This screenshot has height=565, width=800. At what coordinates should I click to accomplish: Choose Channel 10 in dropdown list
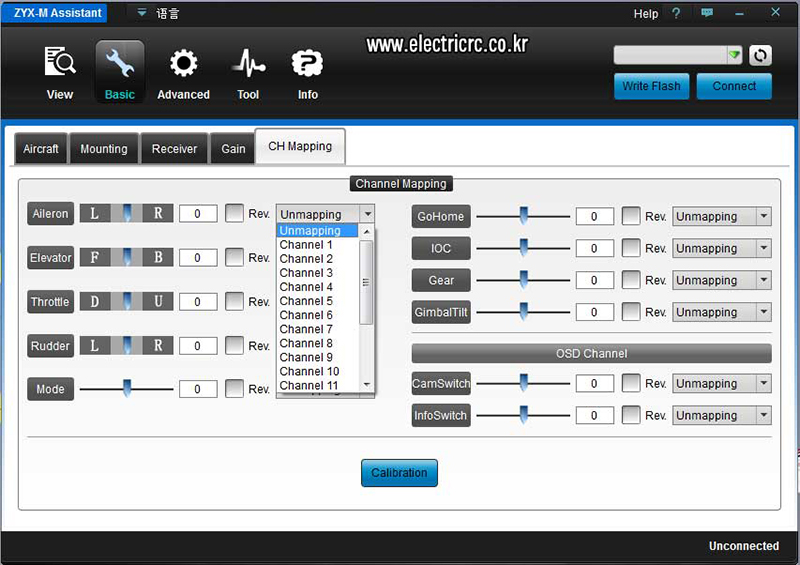pyautogui.click(x=317, y=371)
